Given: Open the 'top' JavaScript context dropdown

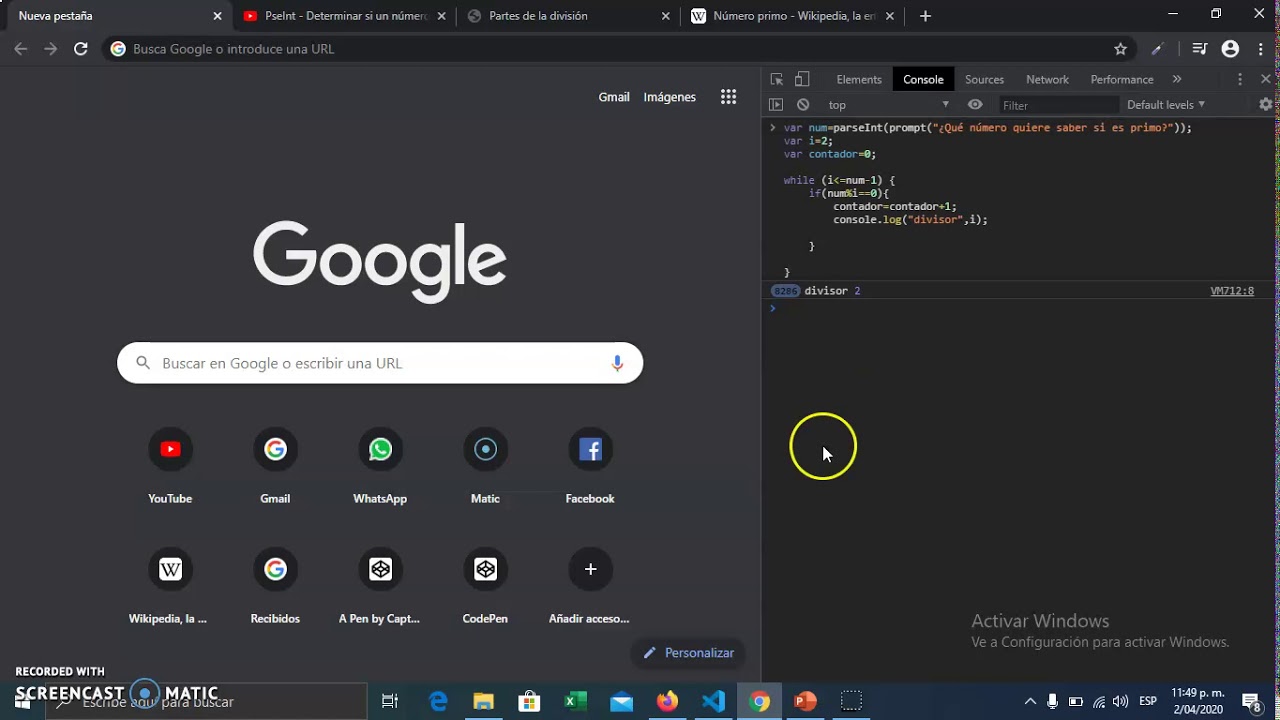Looking at the screenshot, I should pyautogui.click(x=888, y=104).
